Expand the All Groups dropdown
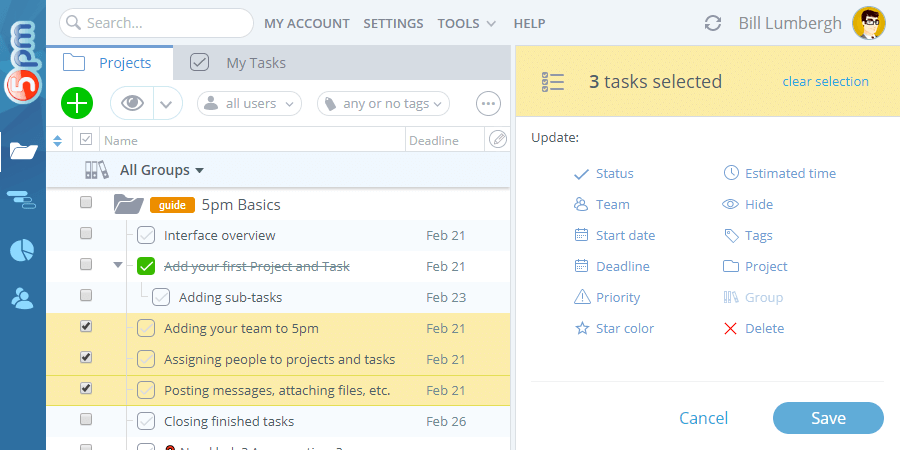The width and height of the screenshot is (900, 450). pos(161,170)
